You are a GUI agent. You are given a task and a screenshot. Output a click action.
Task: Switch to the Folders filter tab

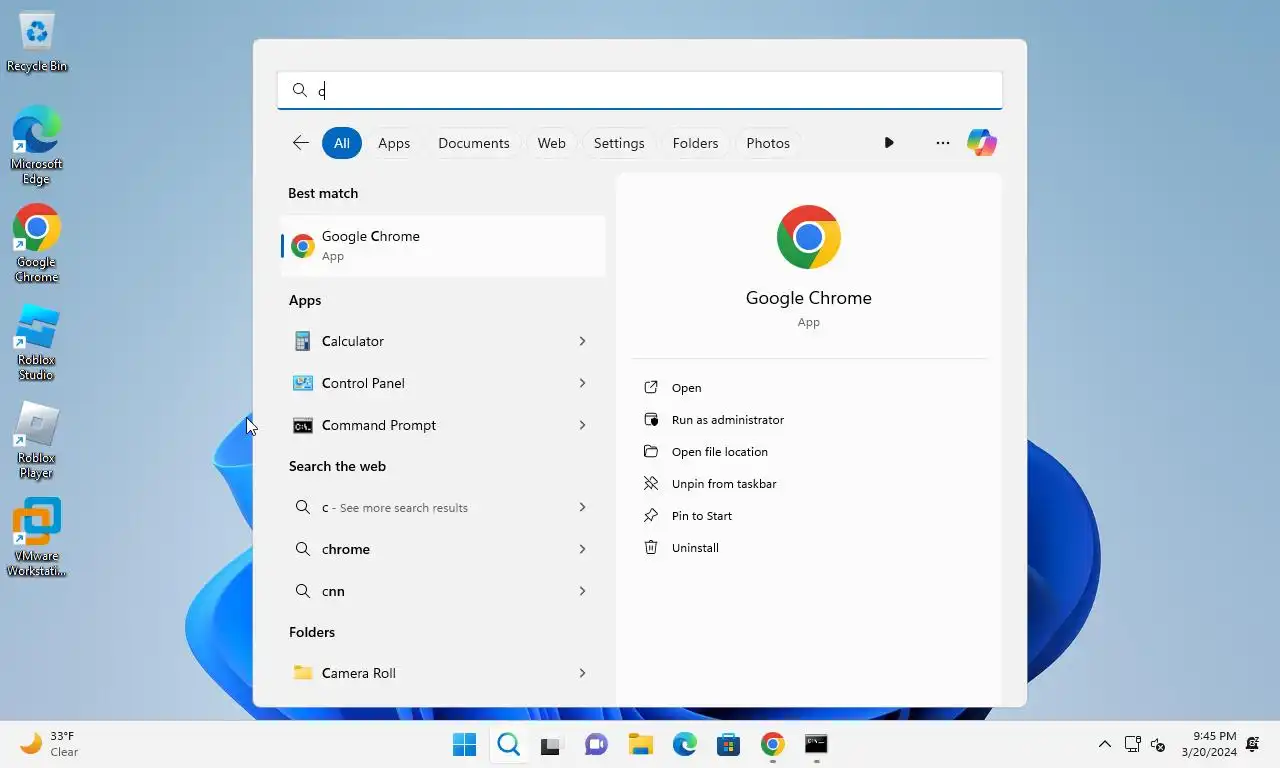click(696, 143)
